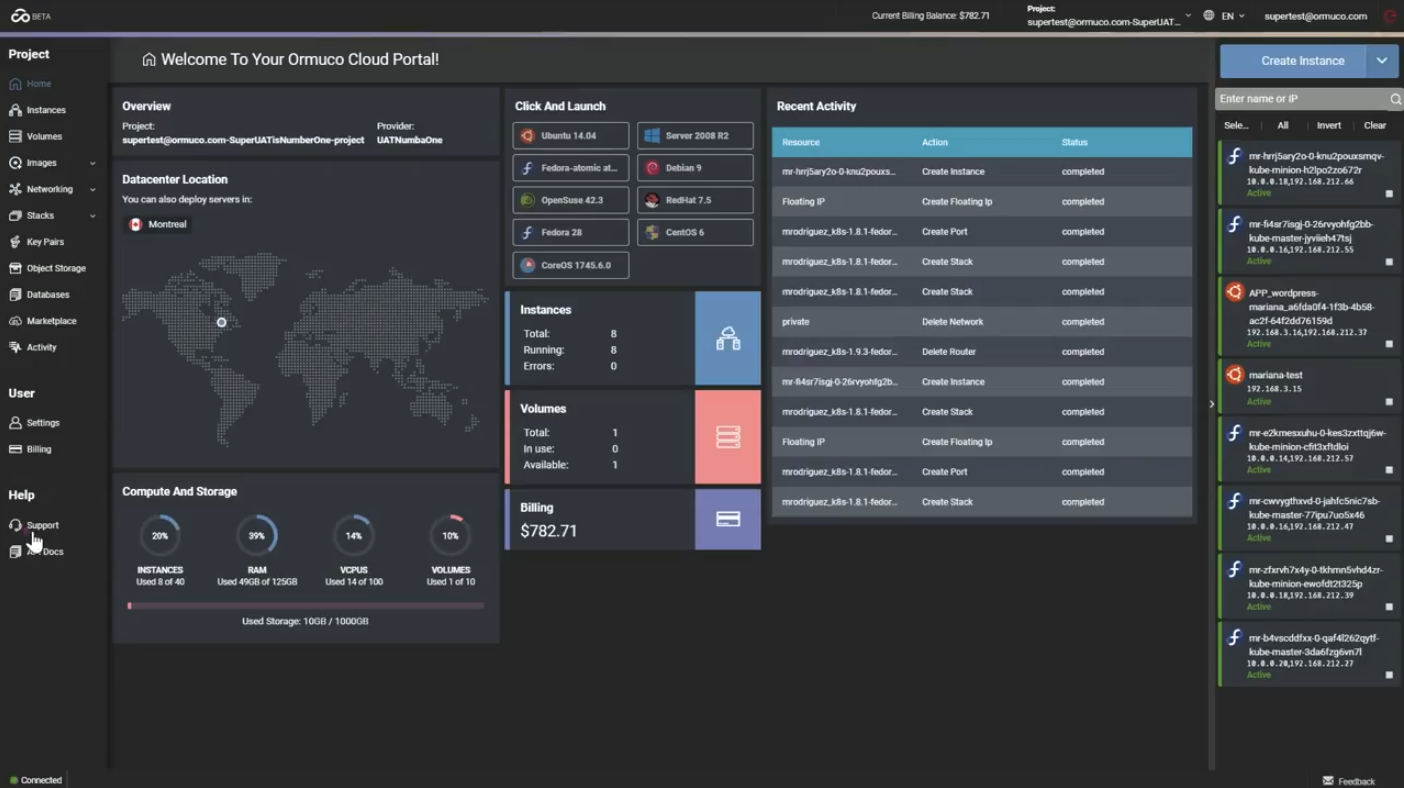The image size is (1404, 788).
Task: Toggle checkbox for APP_wordpress-mariana instance
Action: (1389, 344)
